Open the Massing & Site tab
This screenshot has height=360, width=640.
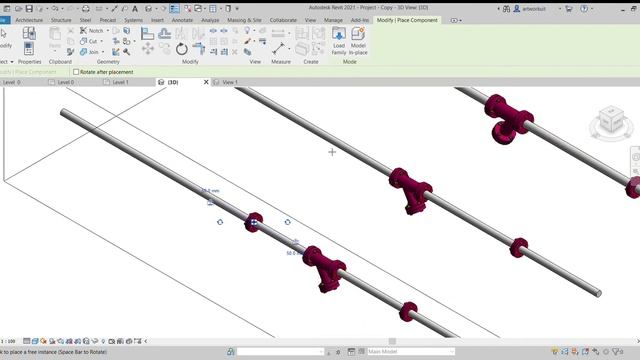(x=244, y=20)
